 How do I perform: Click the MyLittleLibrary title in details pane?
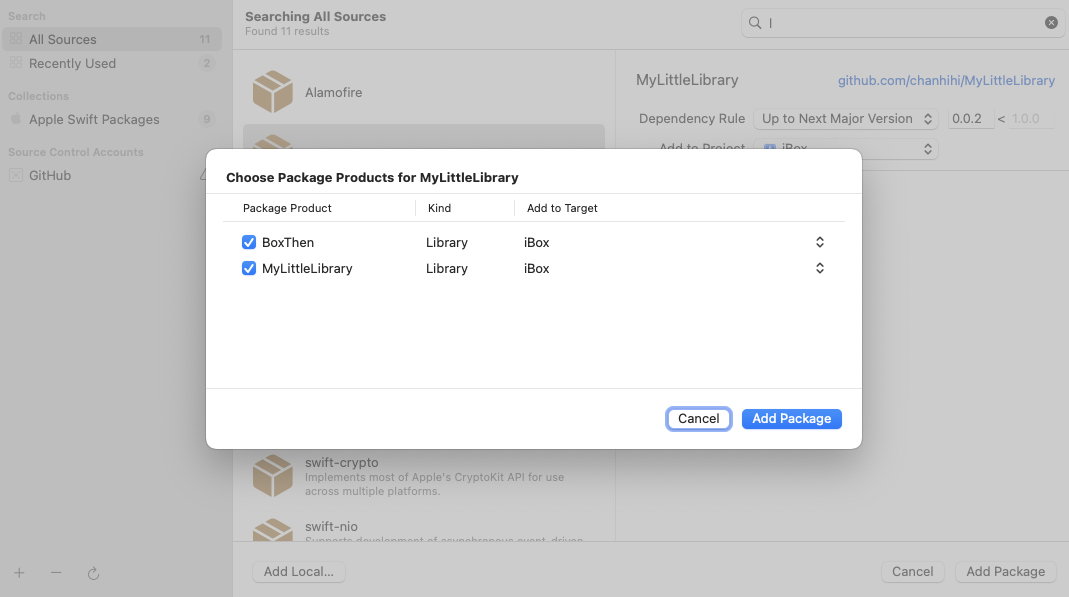point(687,80)
